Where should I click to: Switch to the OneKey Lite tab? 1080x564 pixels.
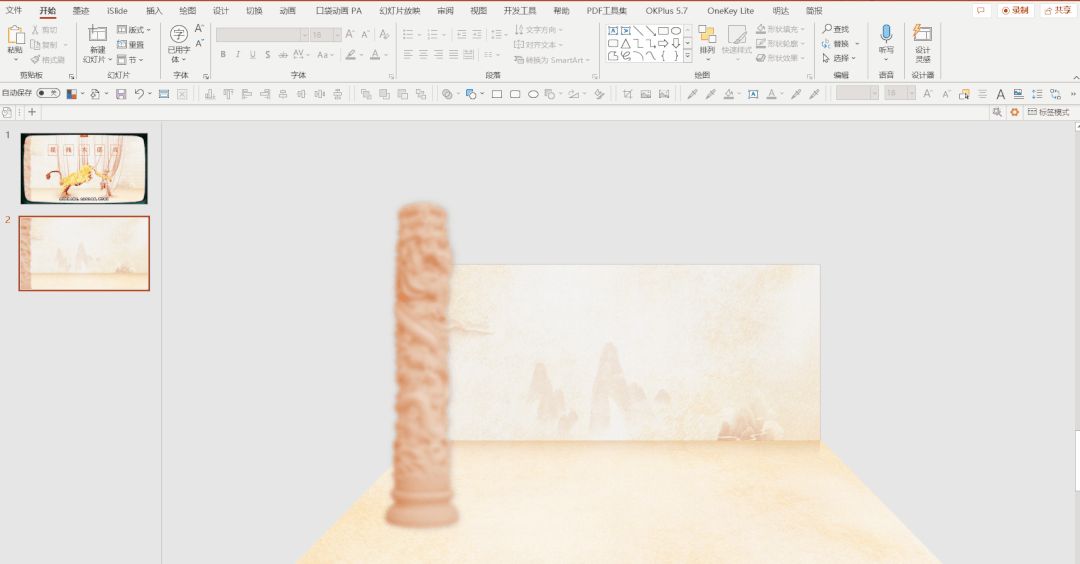tap(730, 10)
